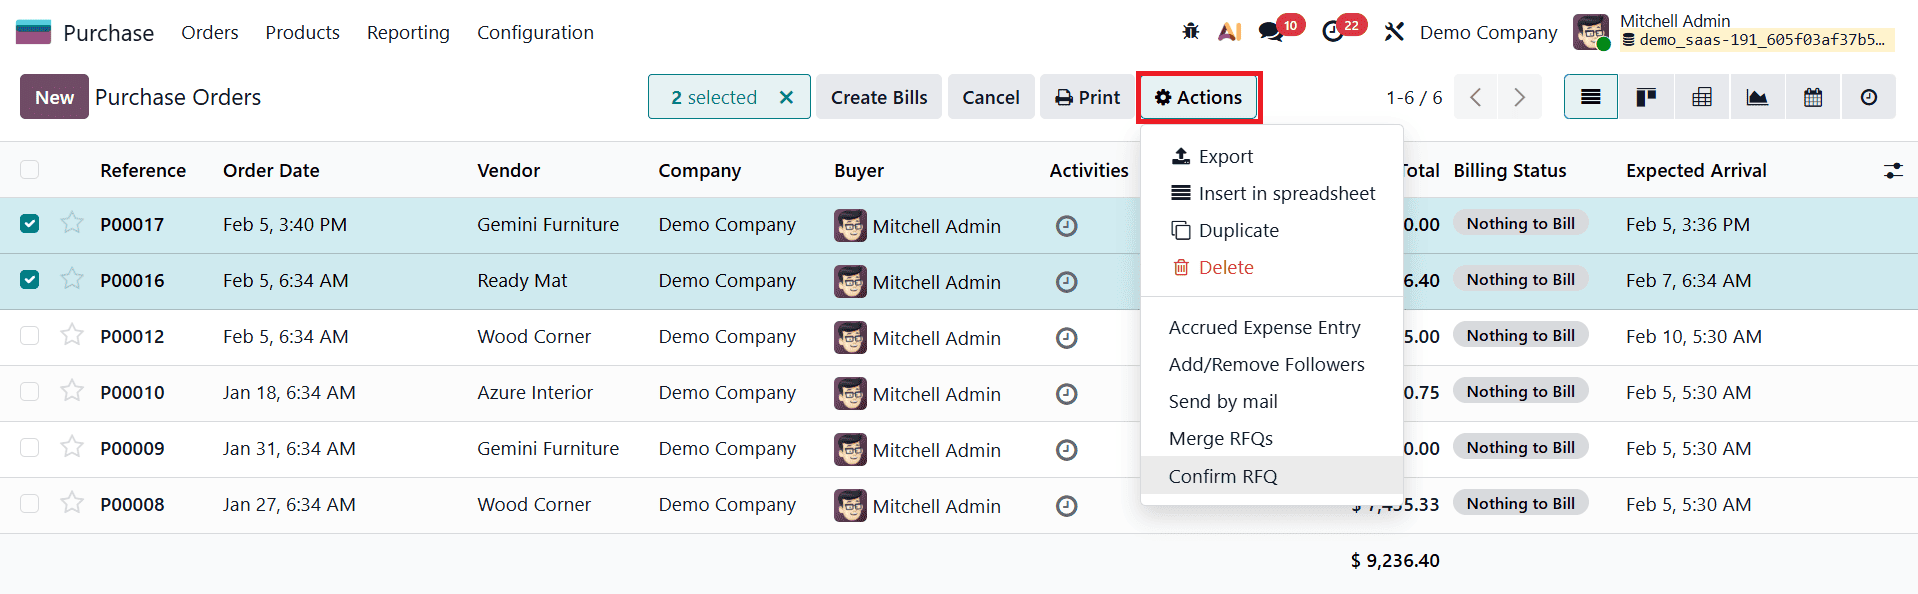Open activity clock for P00017
The image size is (1918, 594).
point(1067,226)
